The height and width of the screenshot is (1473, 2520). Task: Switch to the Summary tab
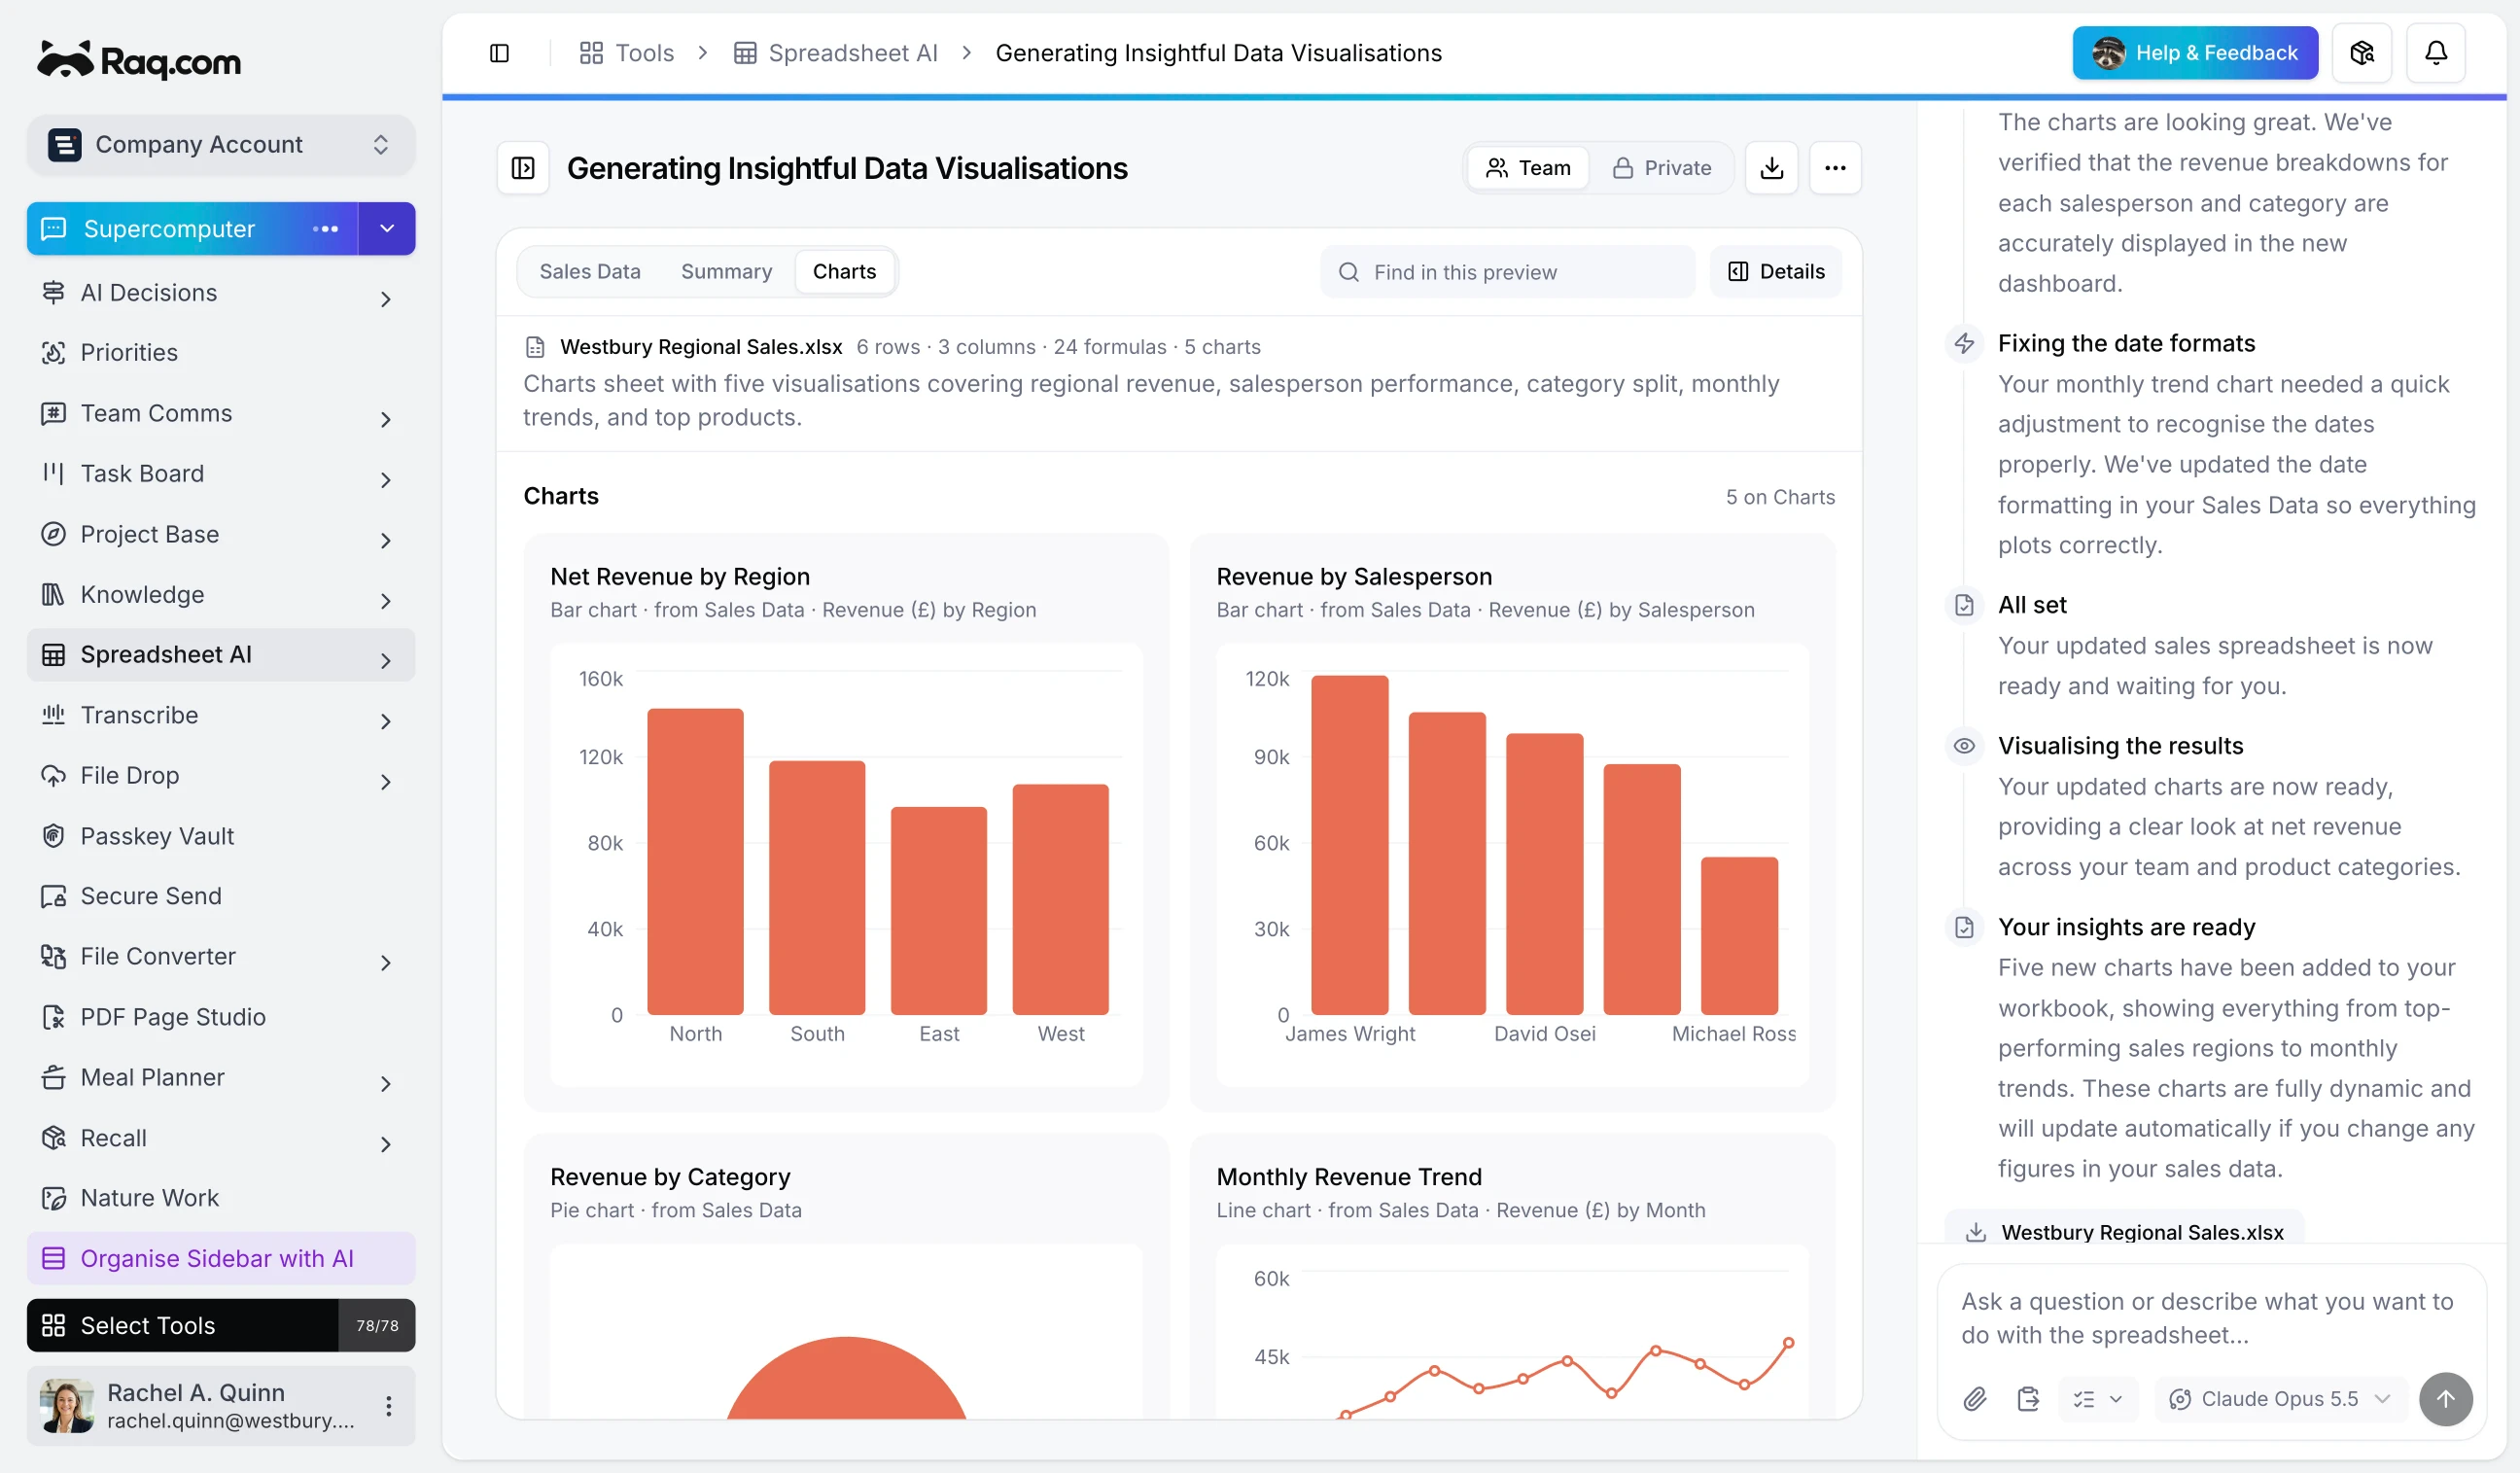[x=726, y=272]
